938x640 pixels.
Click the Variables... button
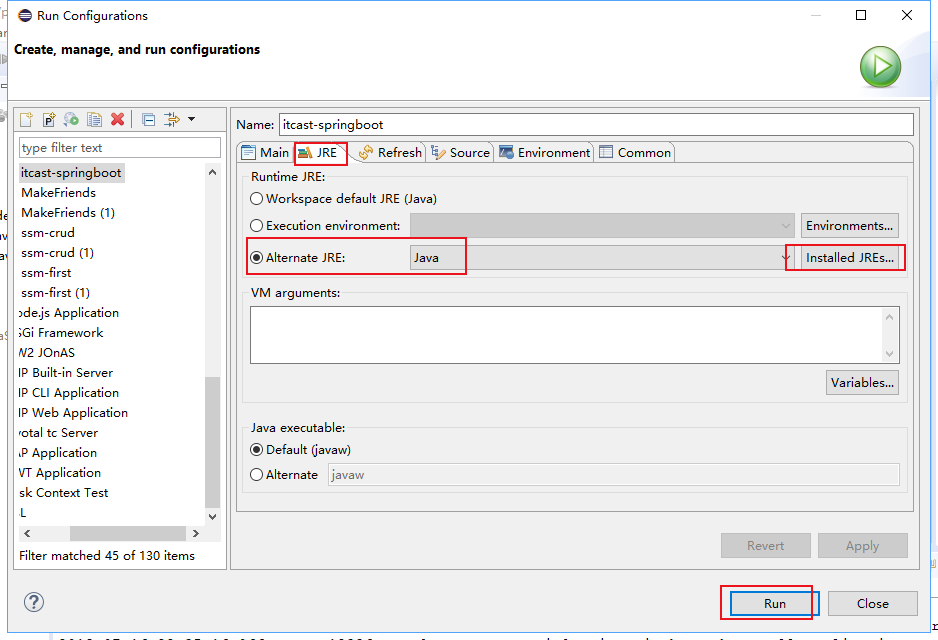(x=862, y=383)
